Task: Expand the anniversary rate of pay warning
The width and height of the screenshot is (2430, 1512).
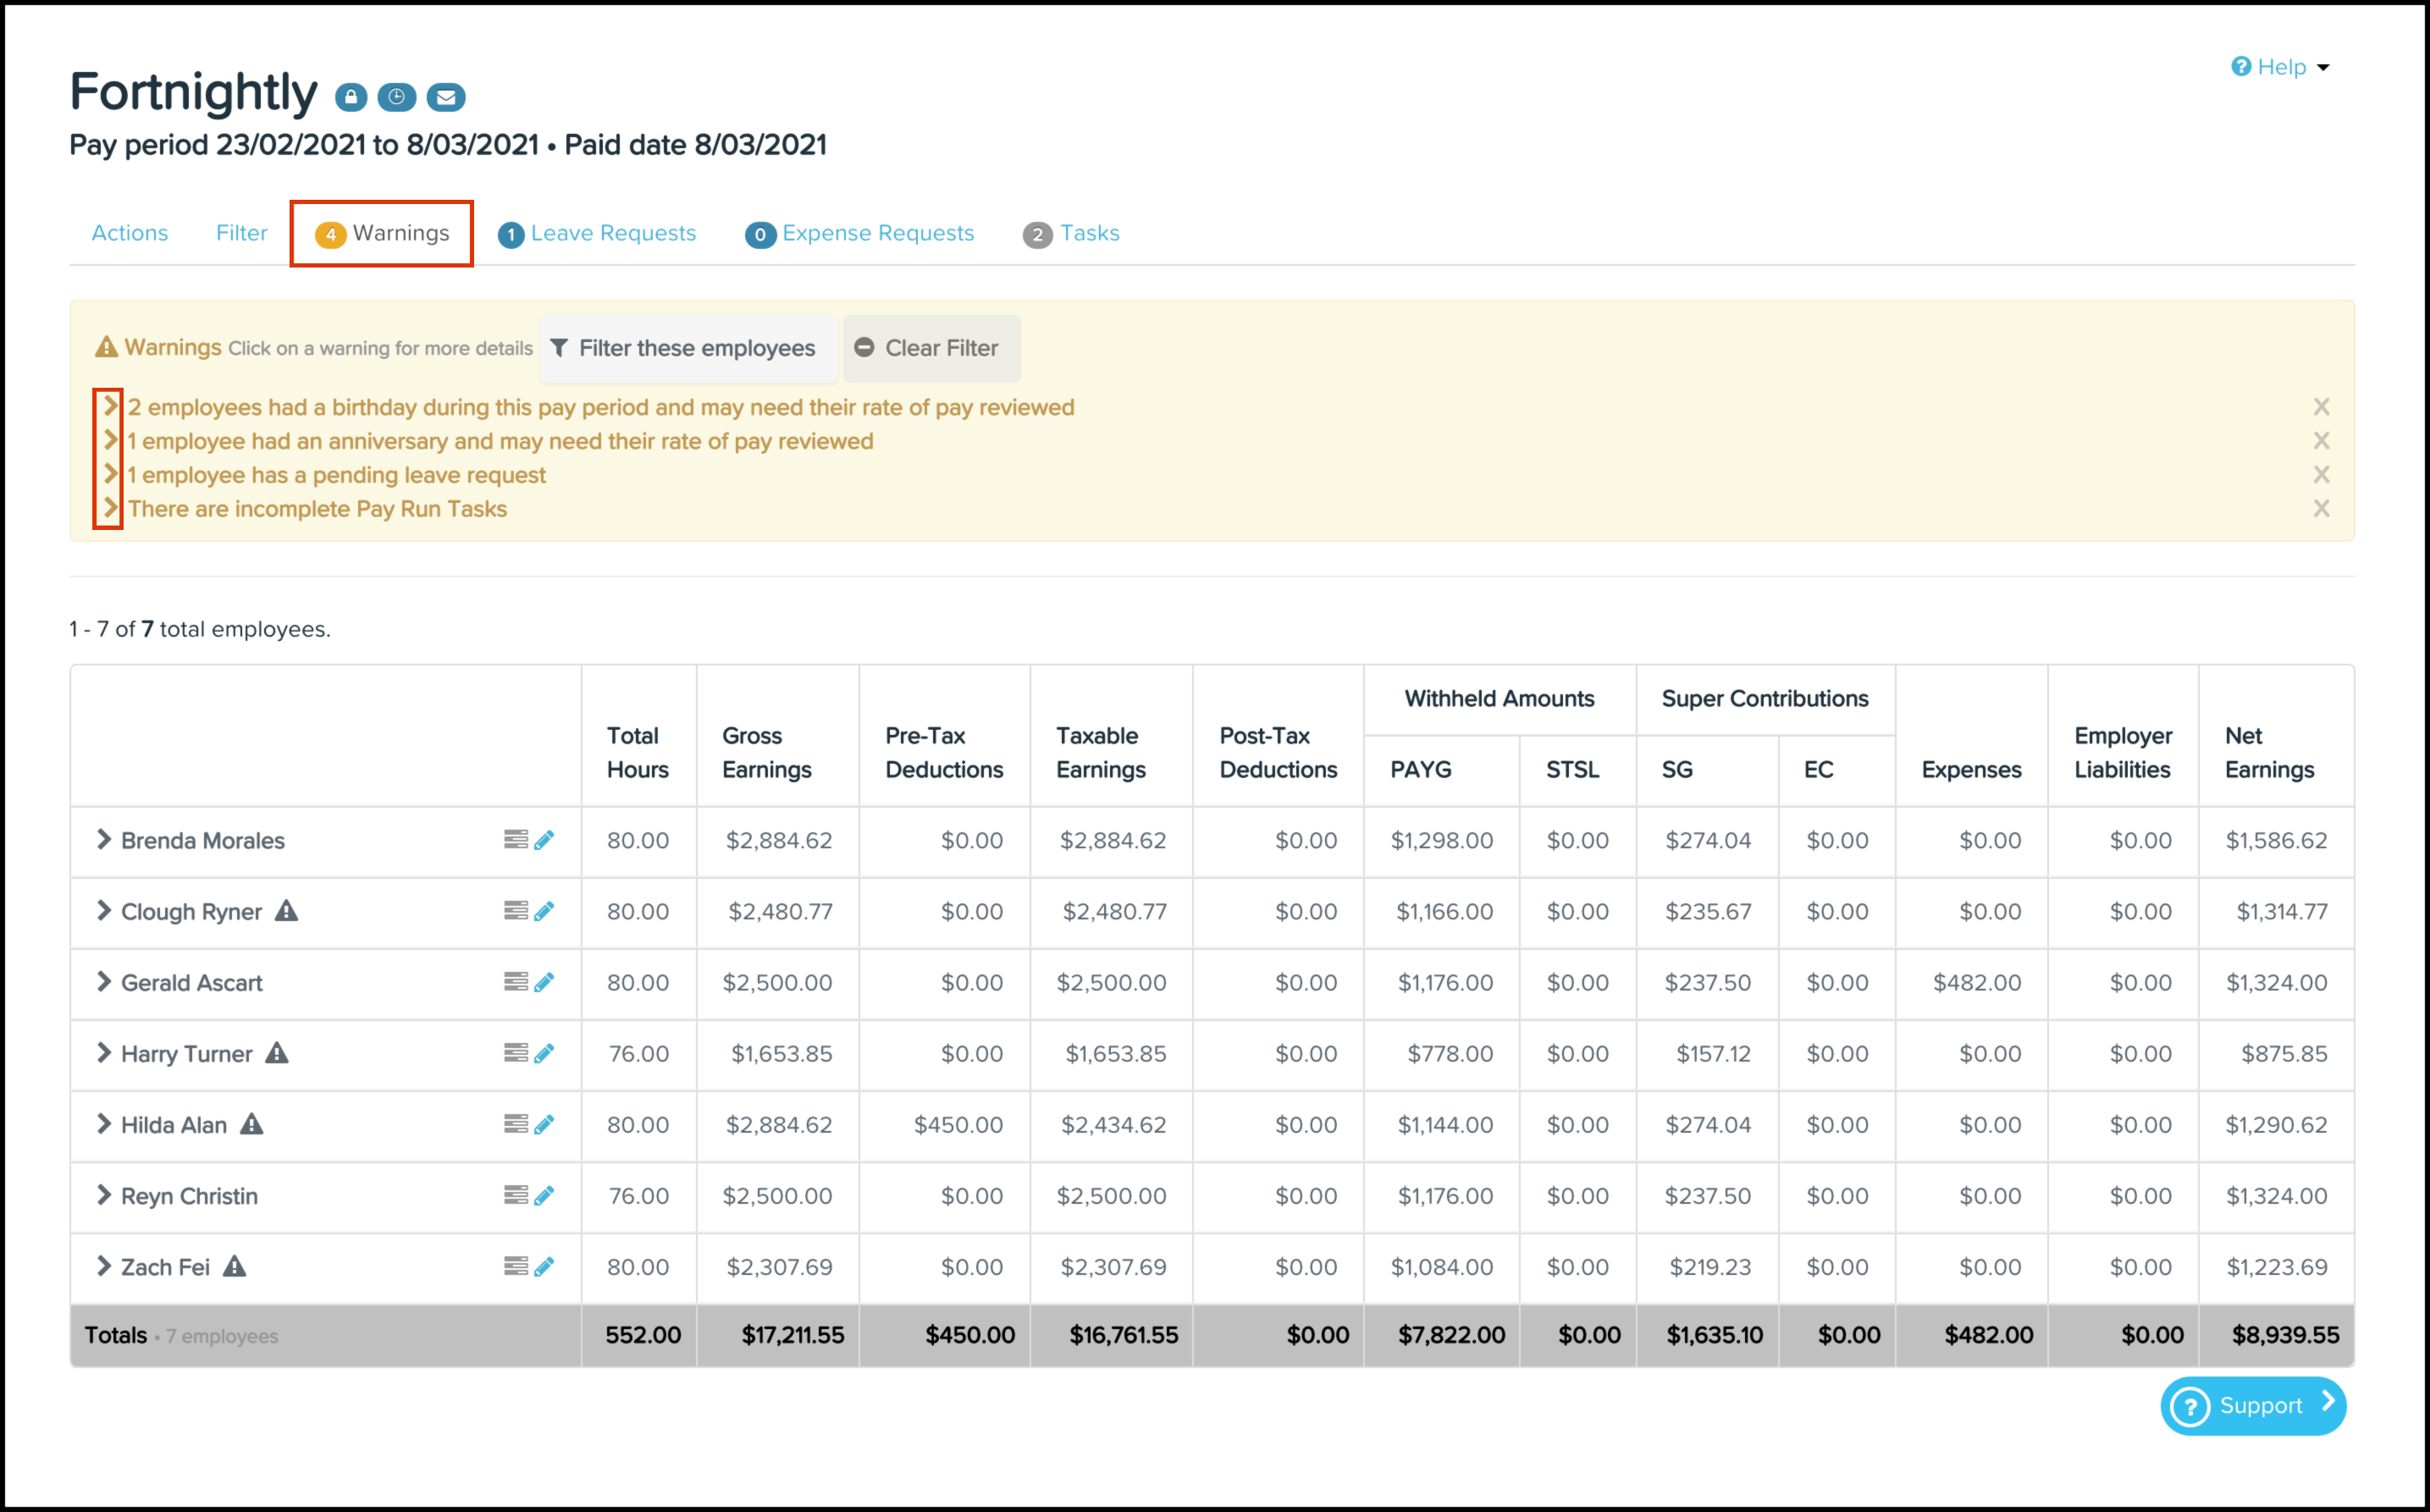Action: (x=111, y=441)
